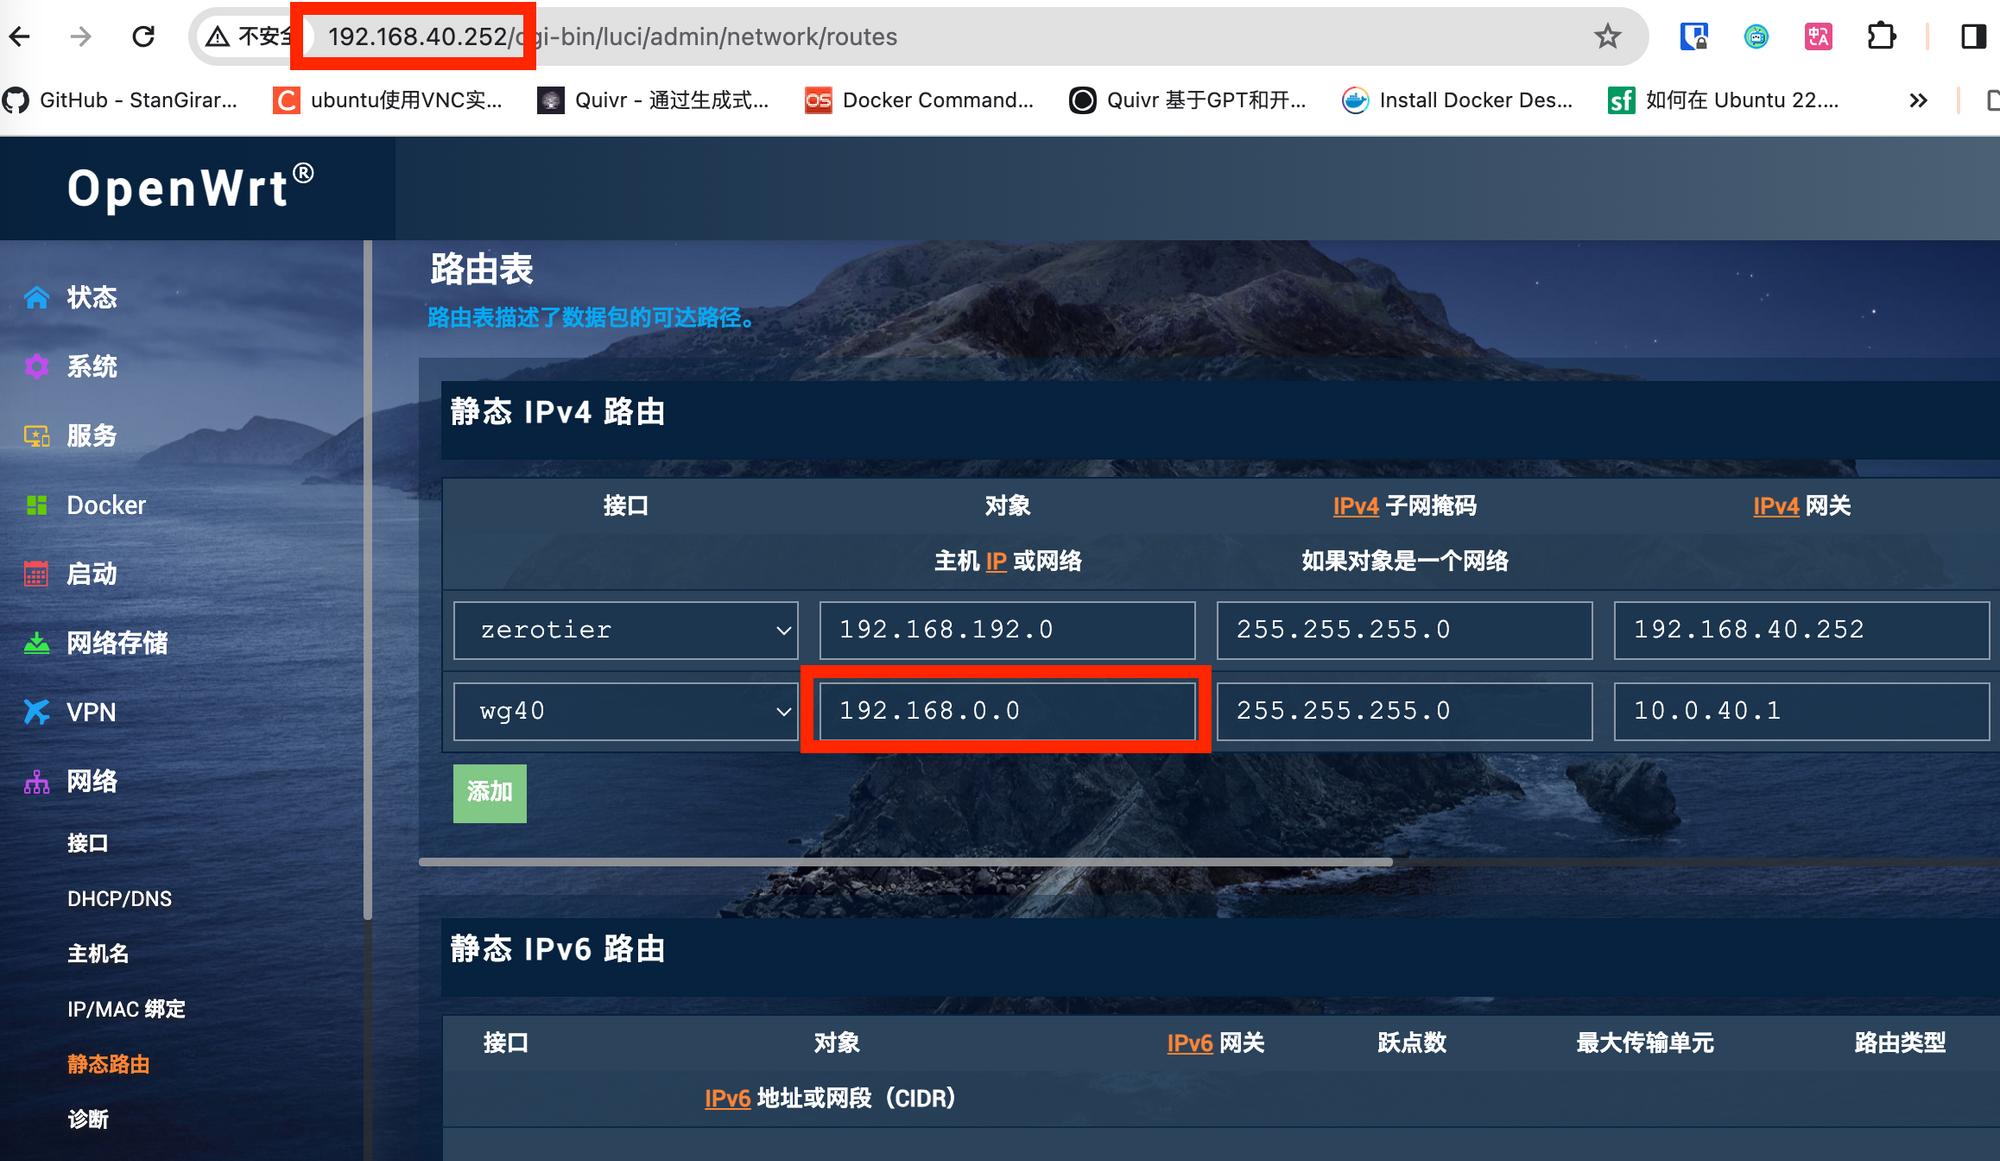2000x1161 pixels.
Task: Click the pink translate extension icon
Action: click(x=1818, y=37)
